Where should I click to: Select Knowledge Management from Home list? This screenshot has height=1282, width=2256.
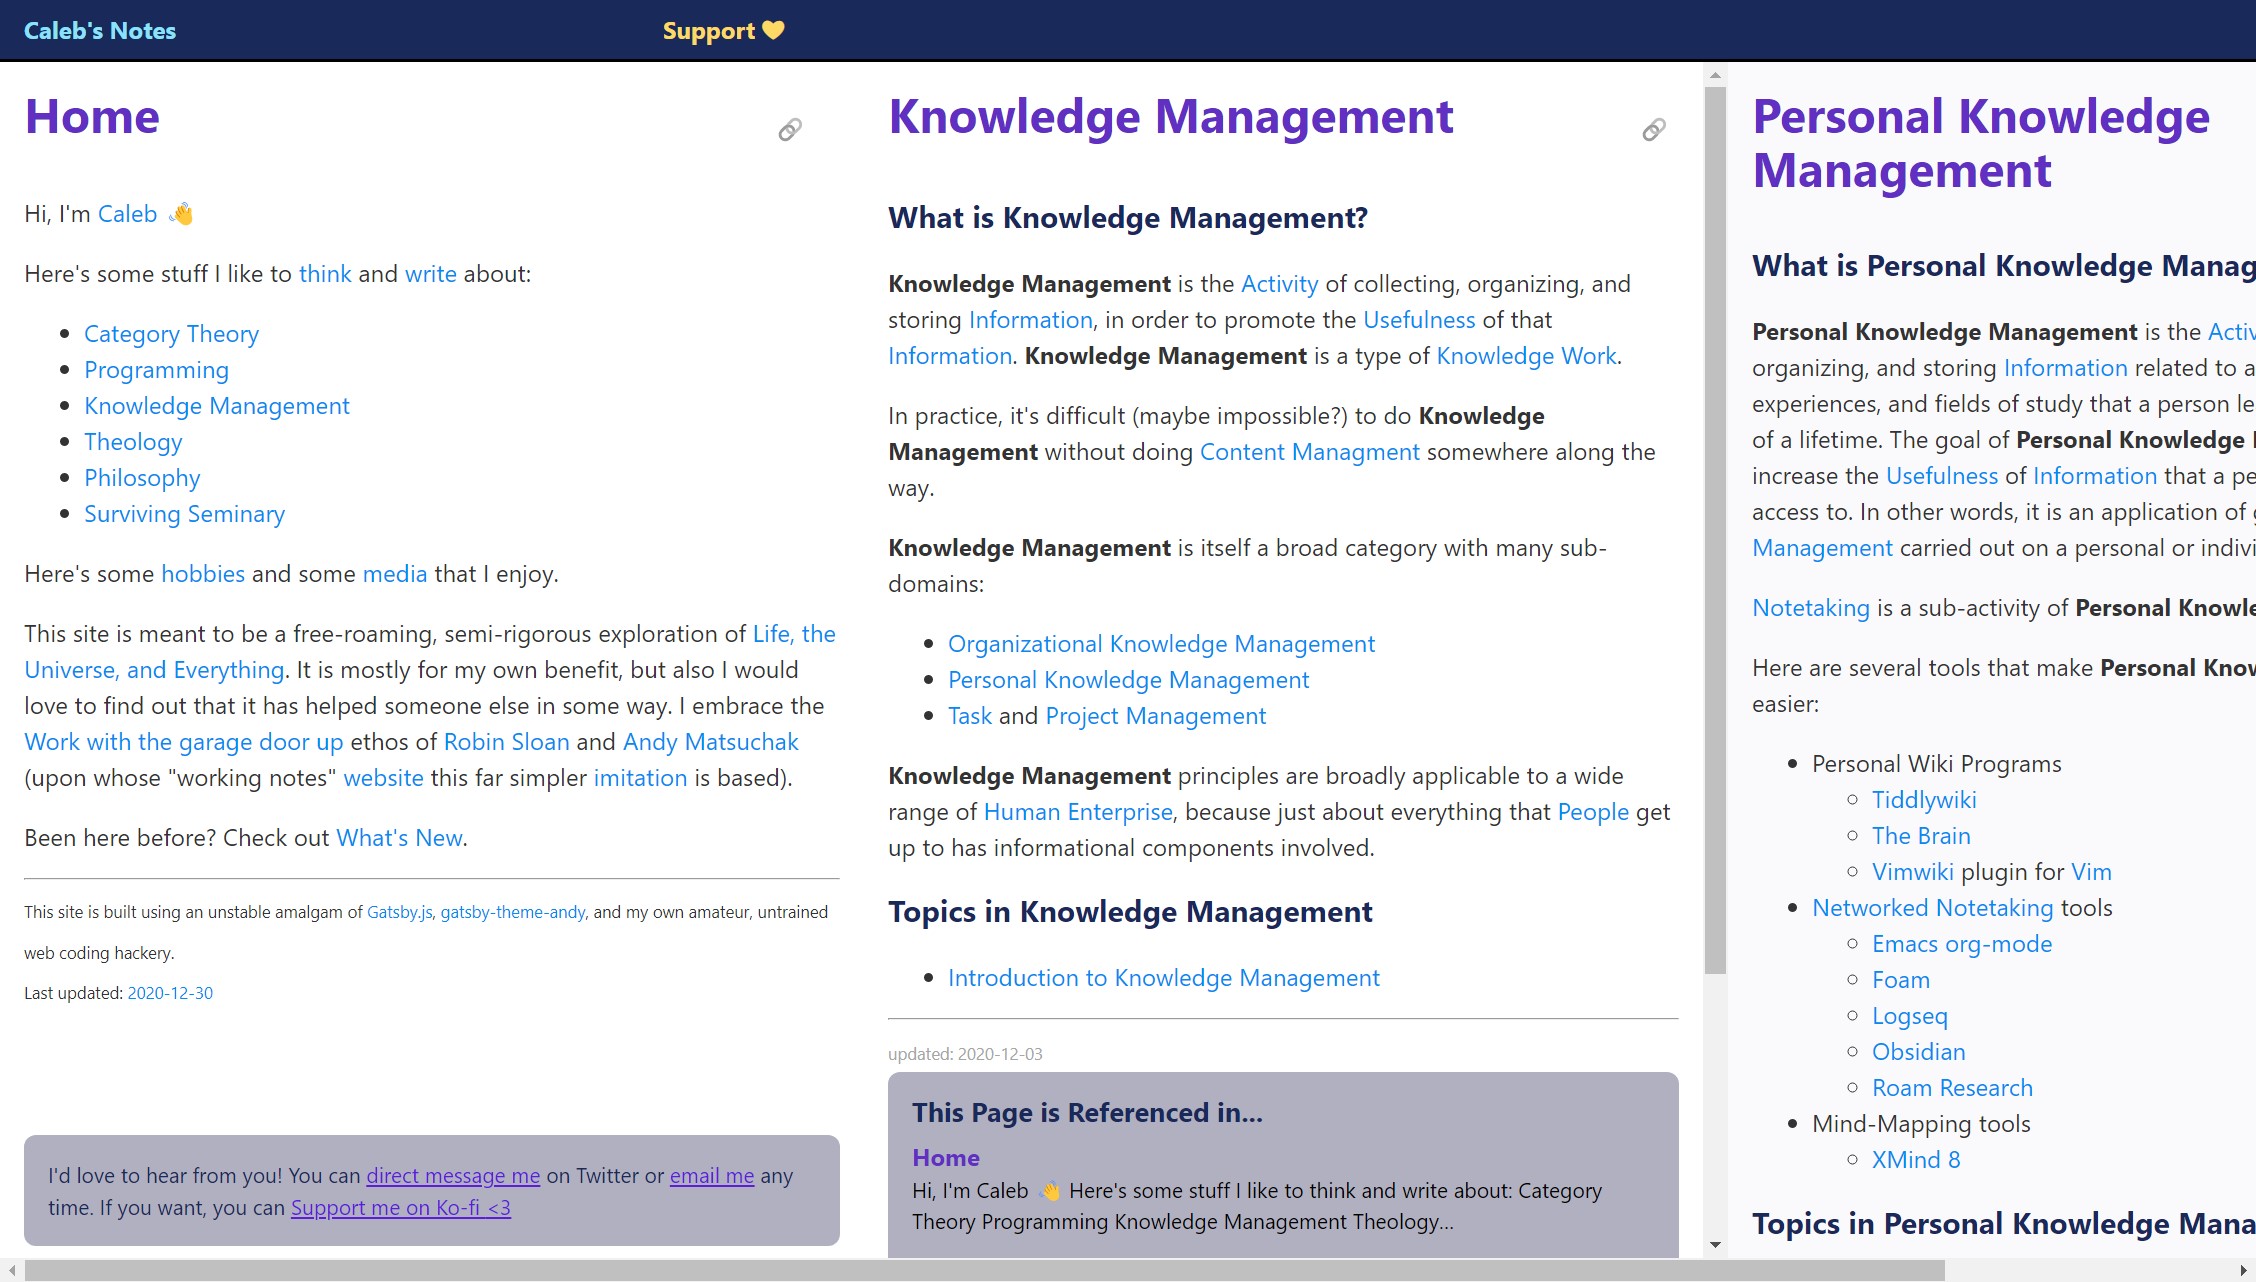217,405
